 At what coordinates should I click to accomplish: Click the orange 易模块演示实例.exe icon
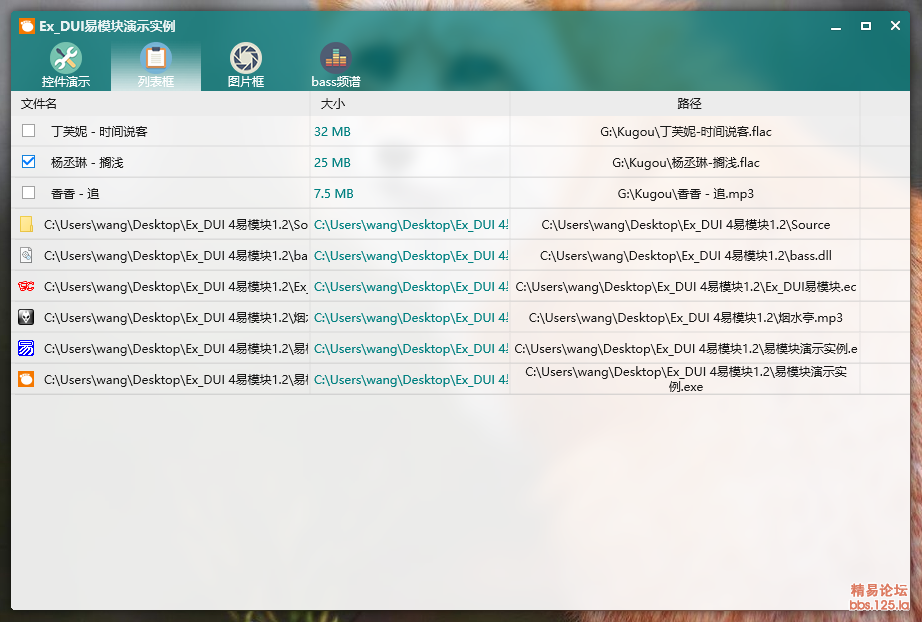point(27,379)
